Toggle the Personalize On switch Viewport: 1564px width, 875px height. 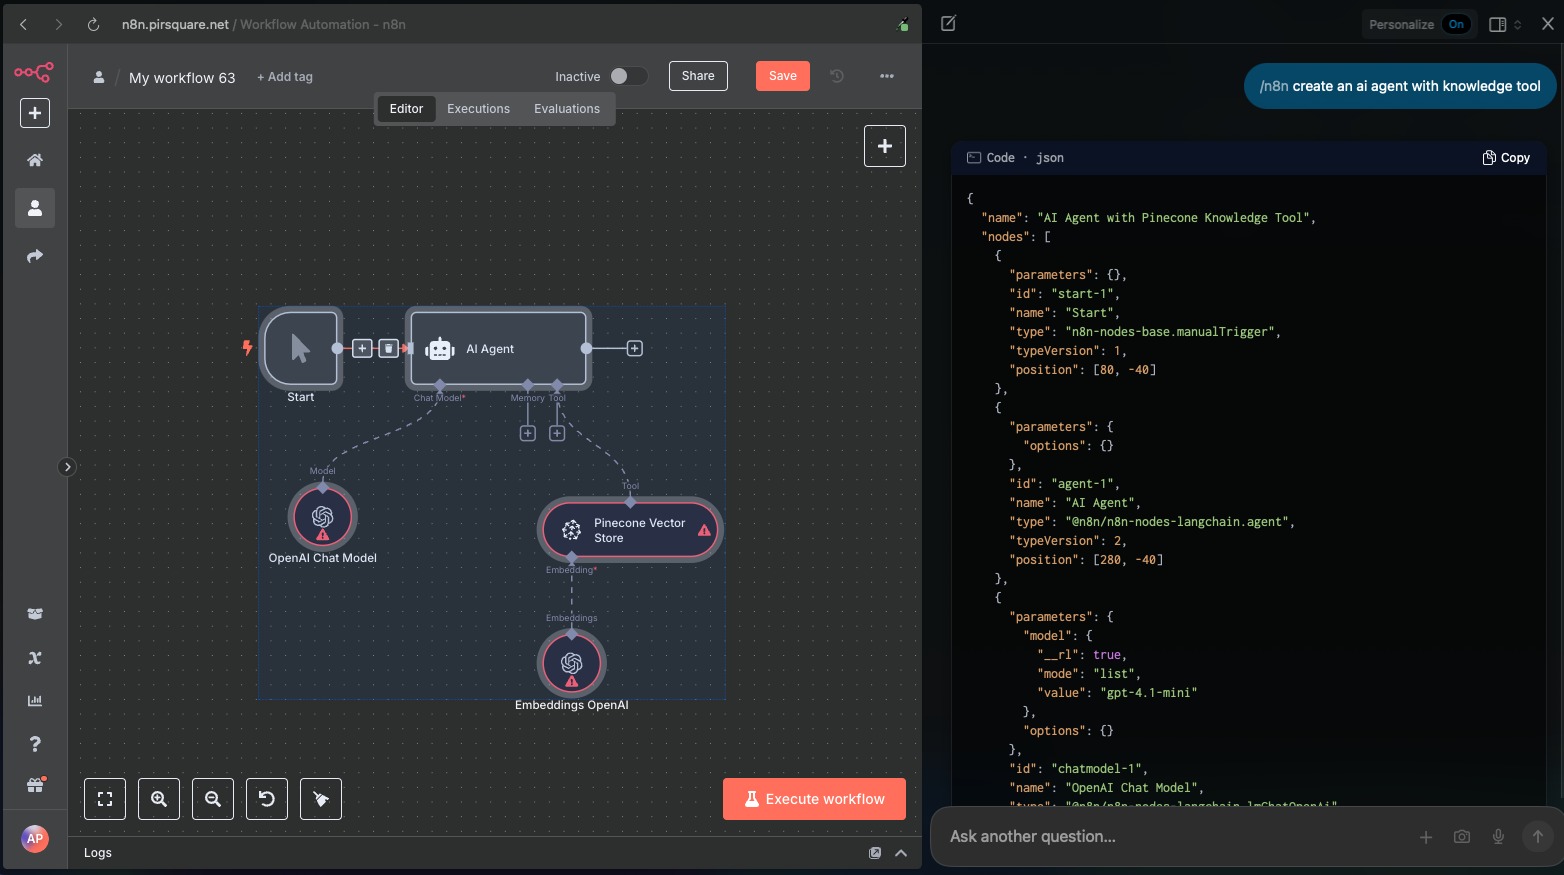1457,24
